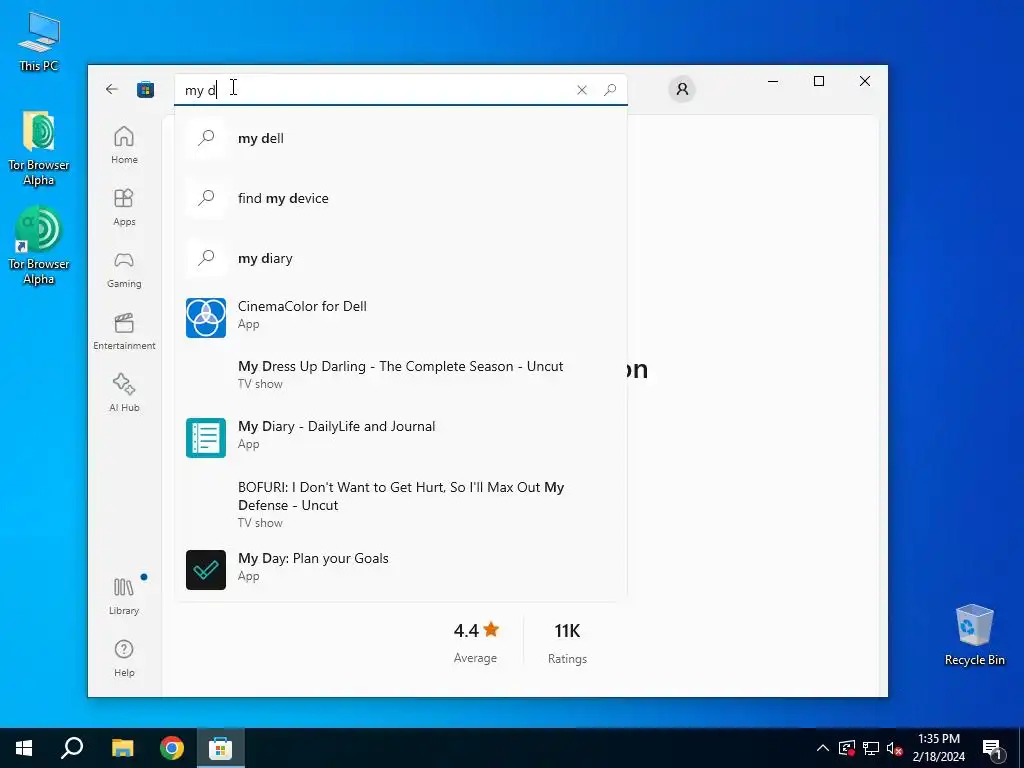
Task: Open Entertainment section in the sidebar
Action: pos(124,331)
